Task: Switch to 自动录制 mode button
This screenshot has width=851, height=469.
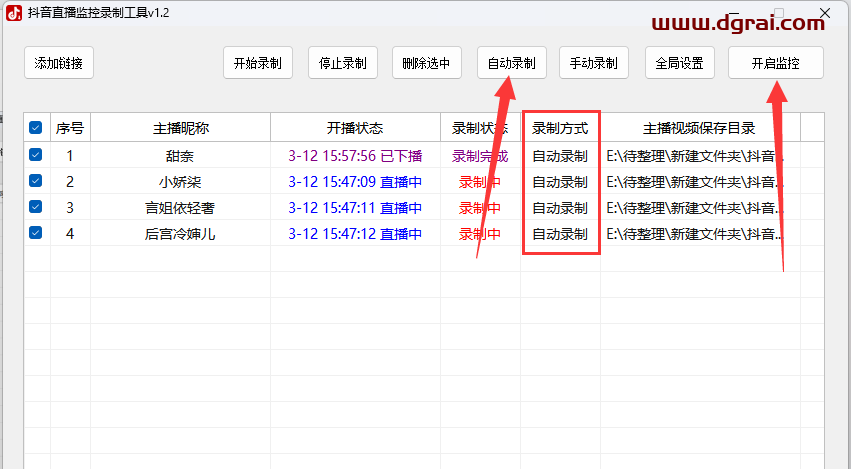Action: pos(511,63)
